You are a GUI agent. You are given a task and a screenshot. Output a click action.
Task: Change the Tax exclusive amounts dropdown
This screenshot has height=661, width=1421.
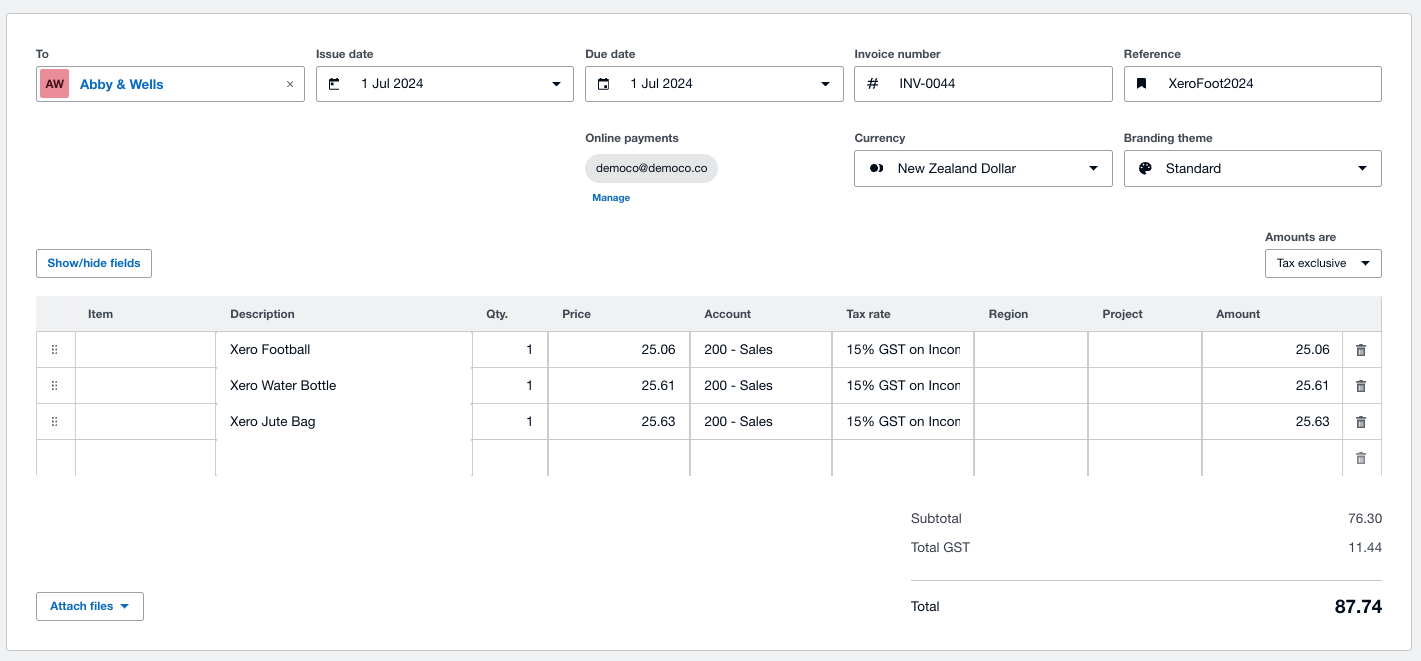[x=1322, y=263]
